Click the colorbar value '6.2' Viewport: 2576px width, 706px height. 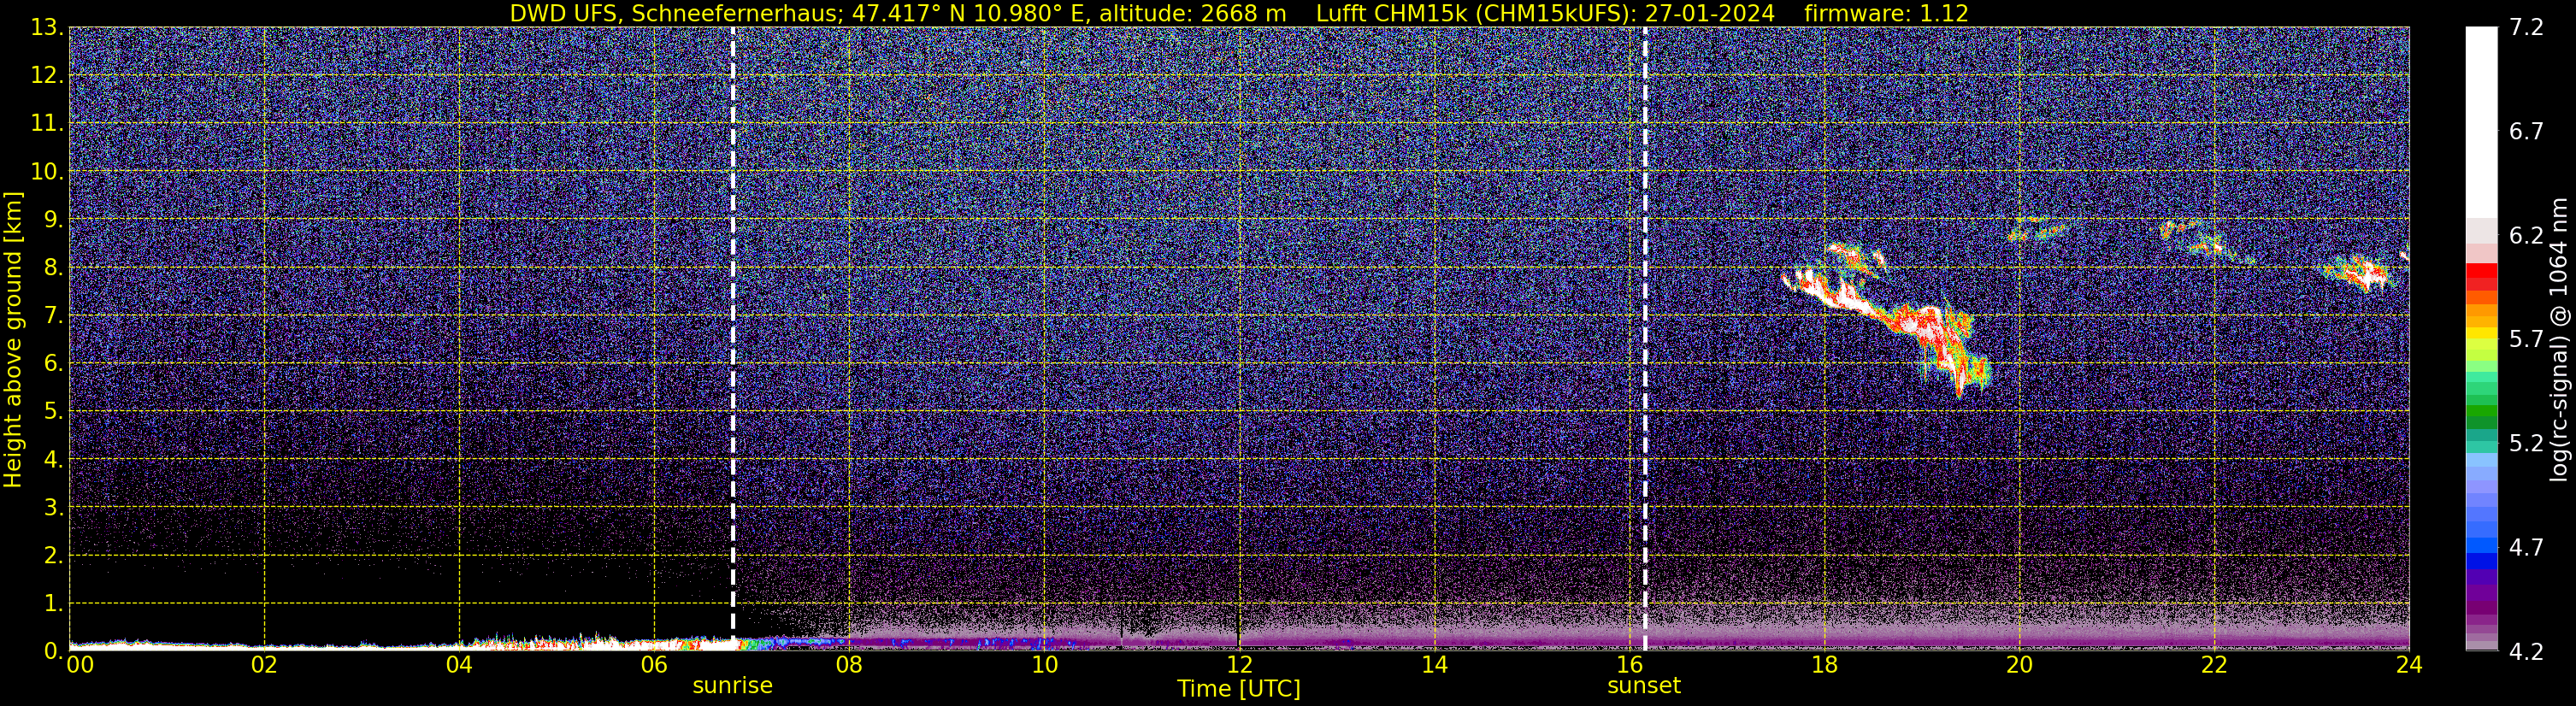click(2526, 235)
